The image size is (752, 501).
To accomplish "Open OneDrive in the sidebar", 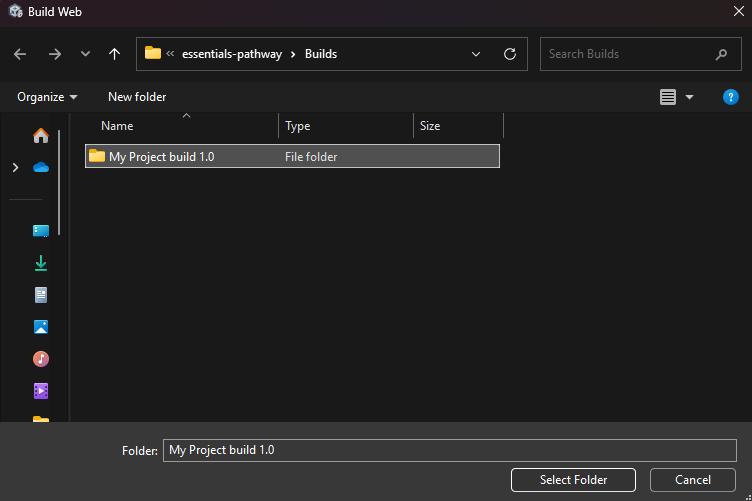I will [41, 168].
